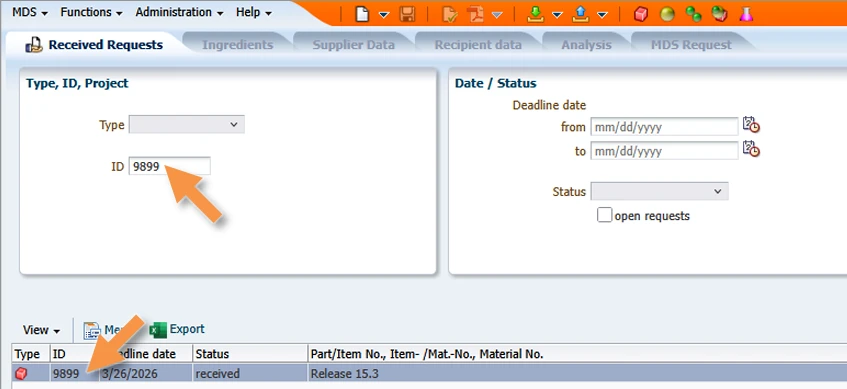Click the document check icon with green tick
The image size is (847, 389).
coord(449,14)
